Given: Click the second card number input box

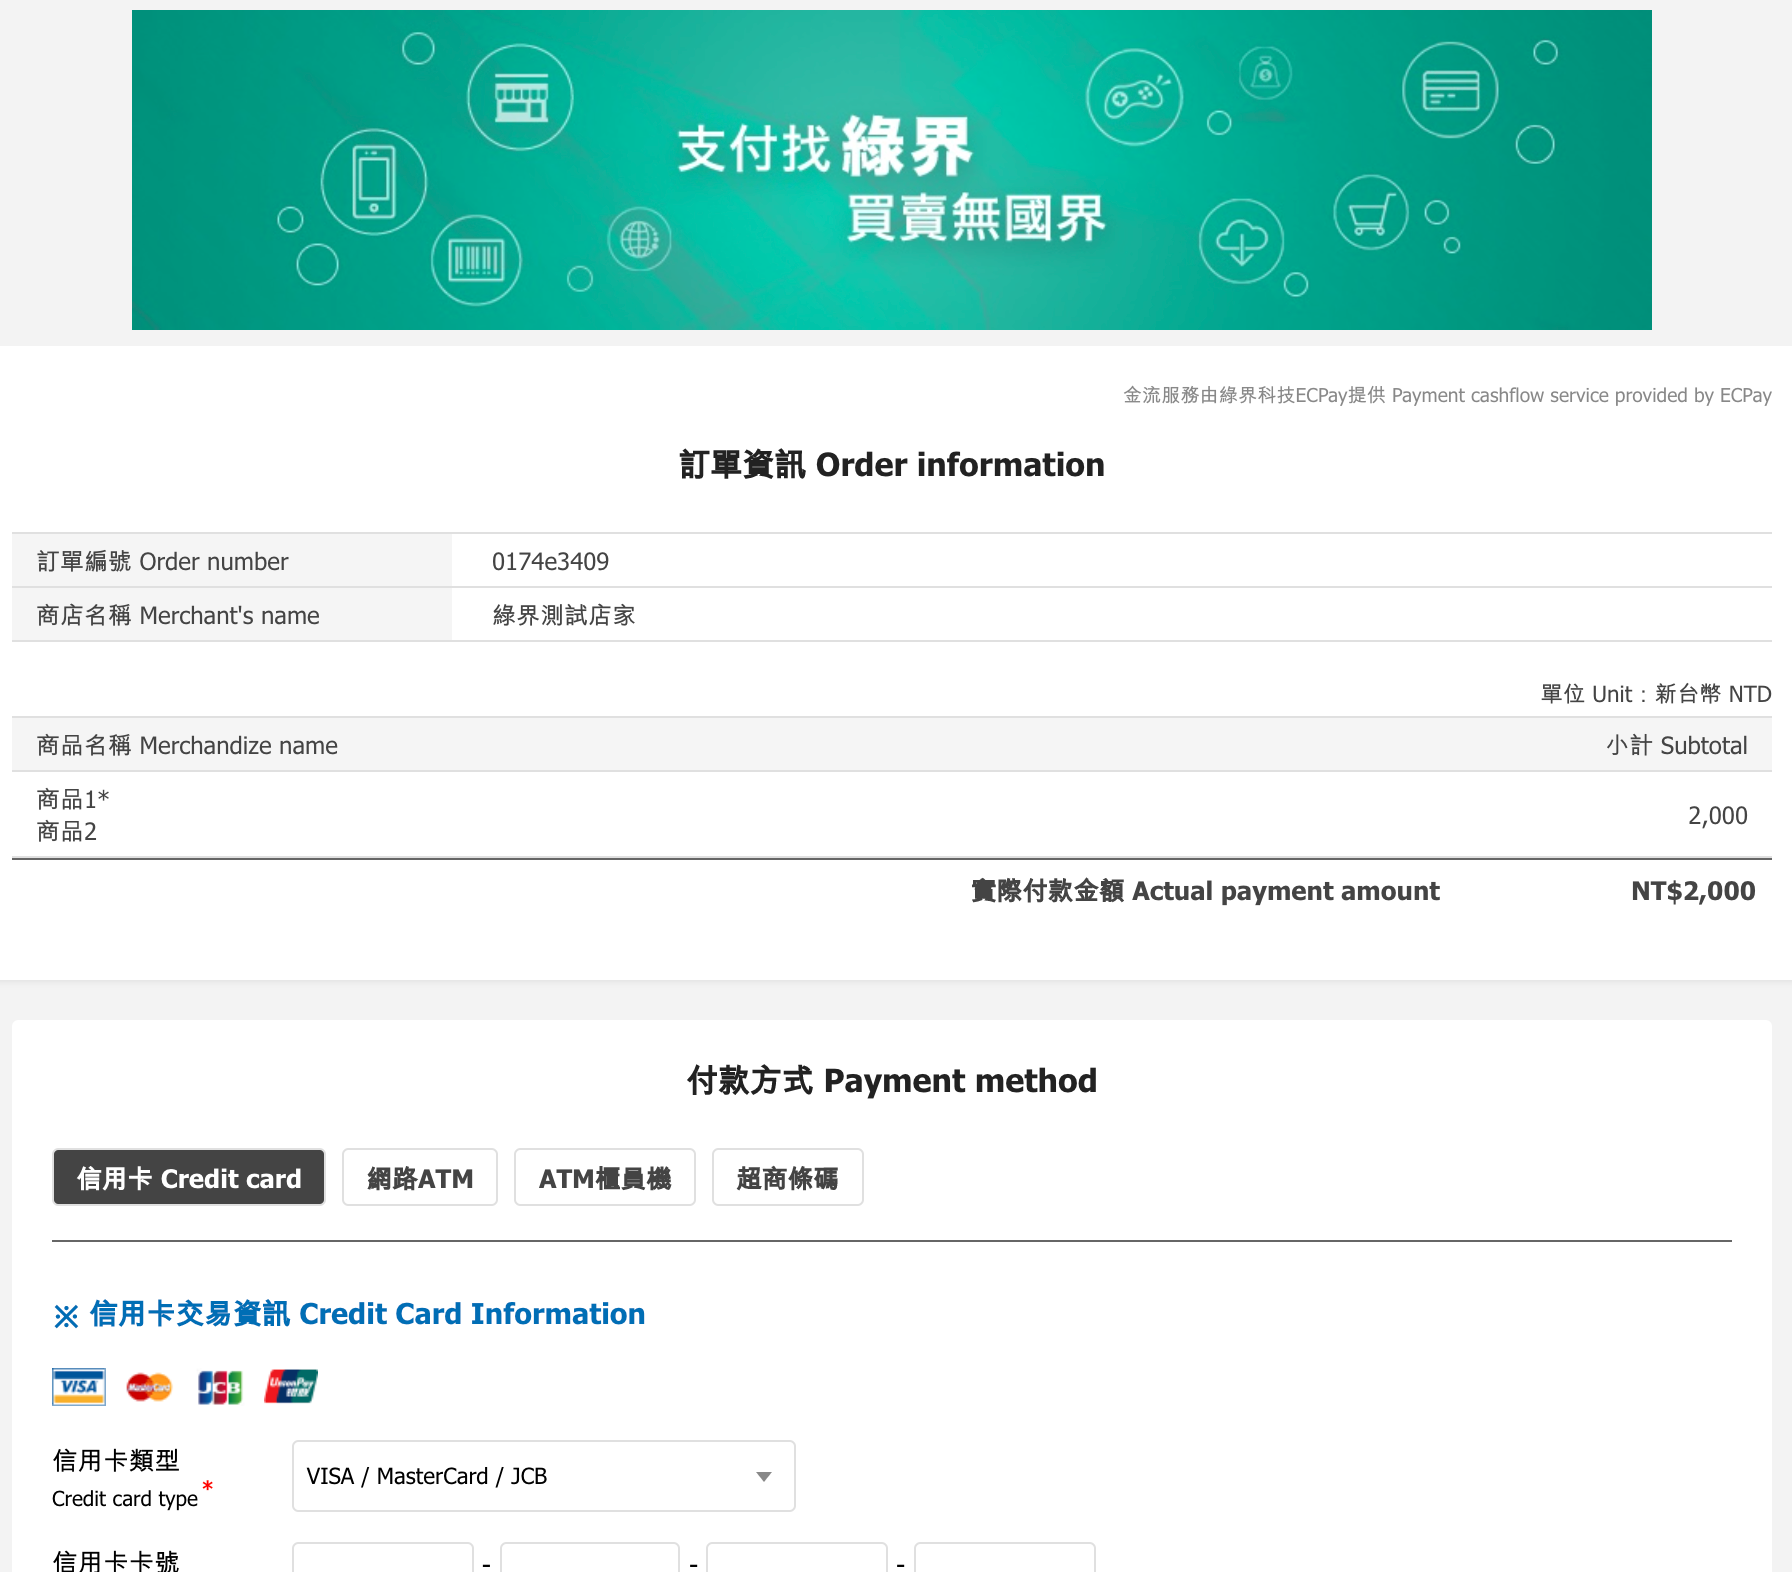Looking at the screenshot, I should click(x=590, y=1557).
